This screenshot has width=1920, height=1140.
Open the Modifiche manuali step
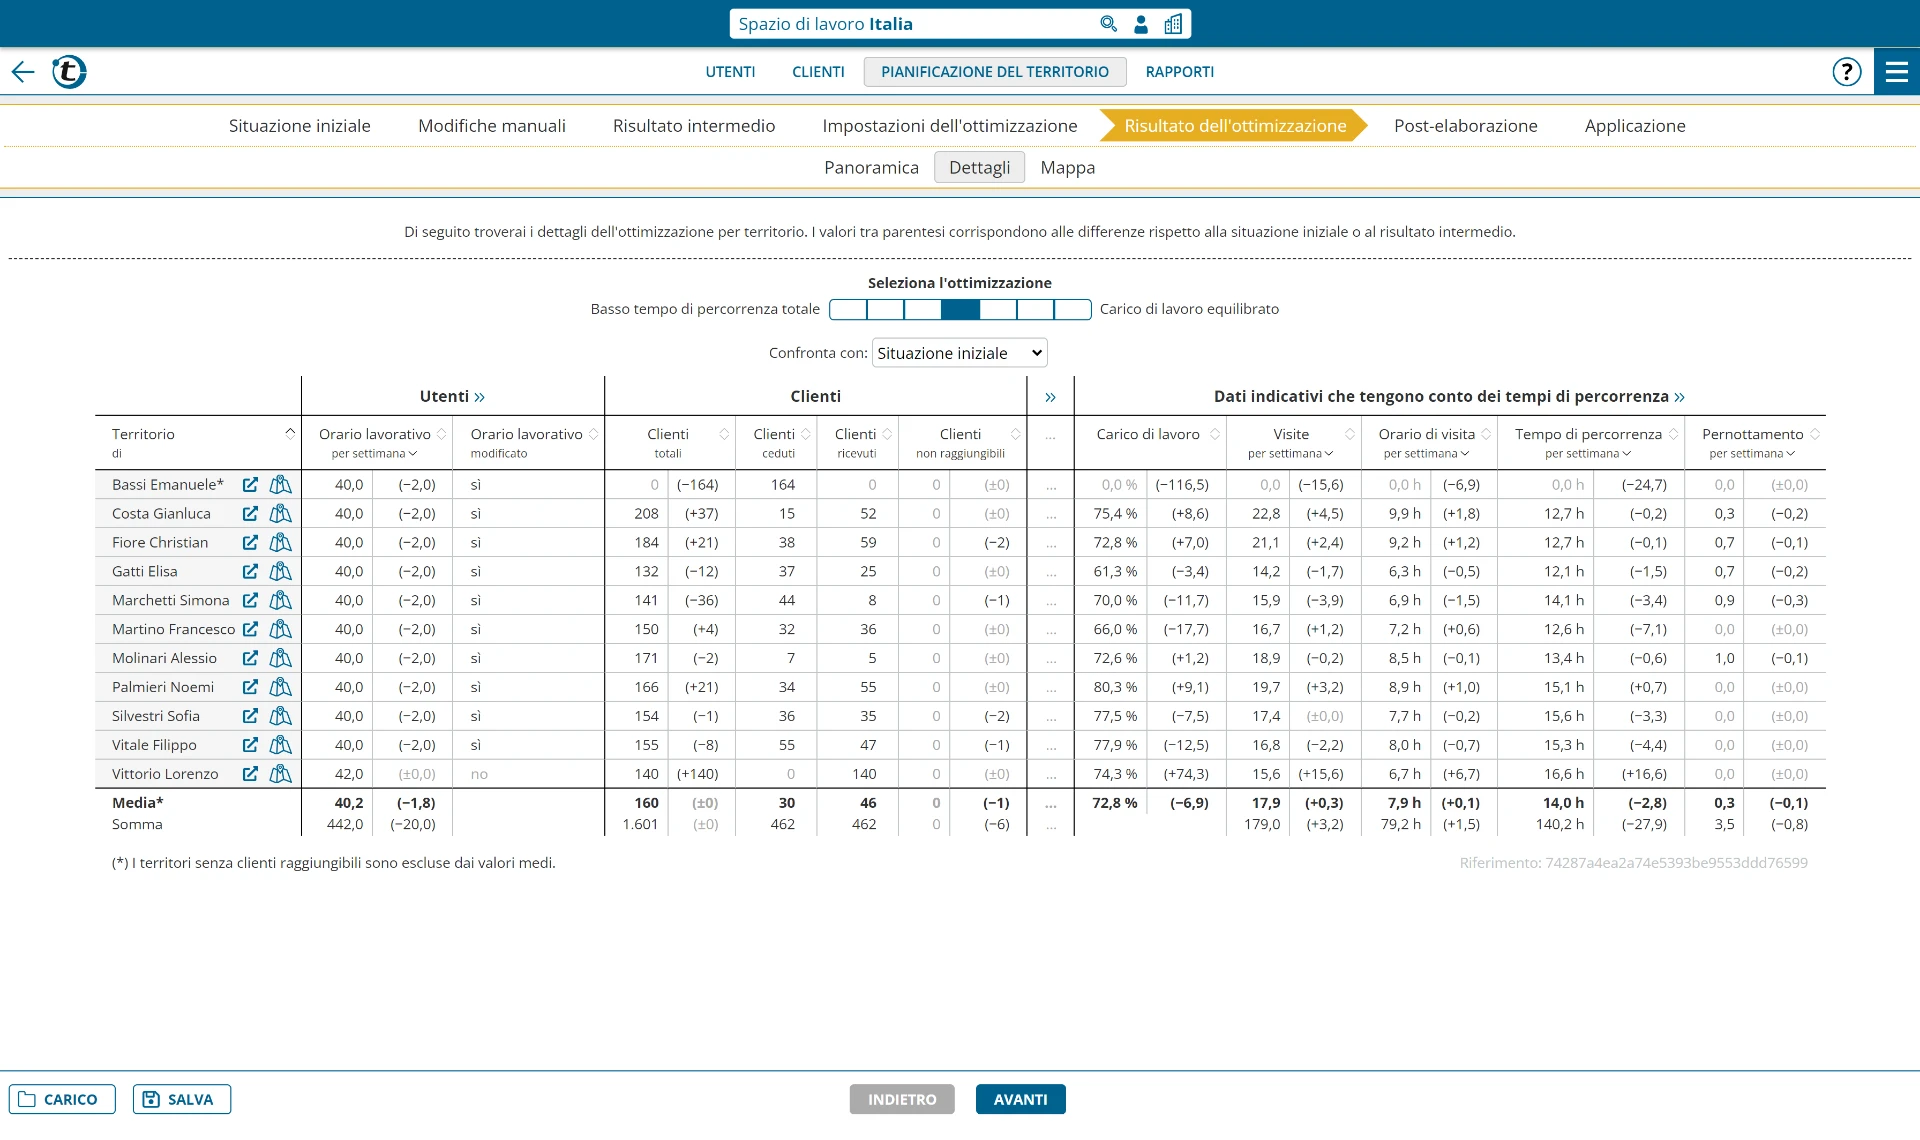pyautogui.click(x=491, y=126)
